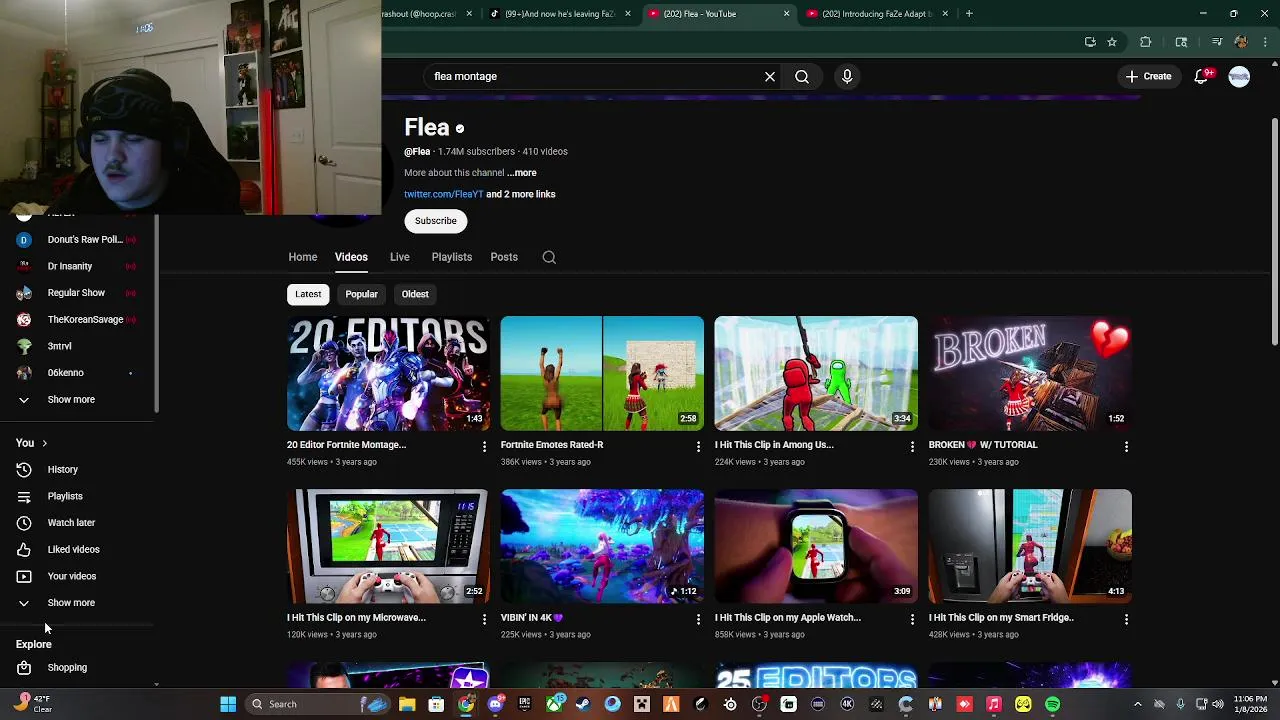This screenshot has height=720, width=1280.
Task: Open options for Smart Fridge clip video
Action: pyautogui.click(x=1126, y=619)
